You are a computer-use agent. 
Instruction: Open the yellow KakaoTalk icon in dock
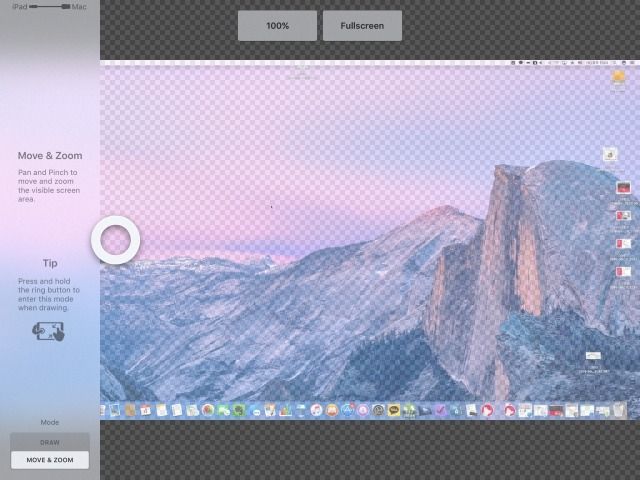393,410
